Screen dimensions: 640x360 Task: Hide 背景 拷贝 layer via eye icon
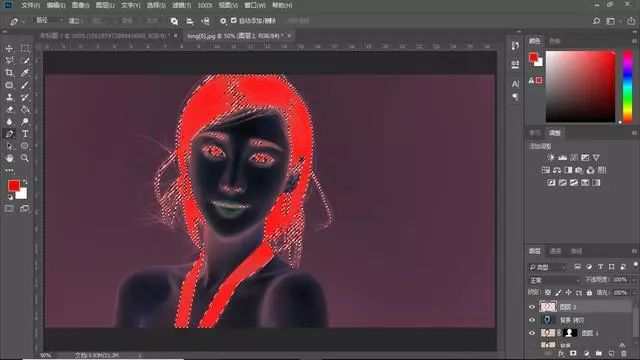(532, 320)
